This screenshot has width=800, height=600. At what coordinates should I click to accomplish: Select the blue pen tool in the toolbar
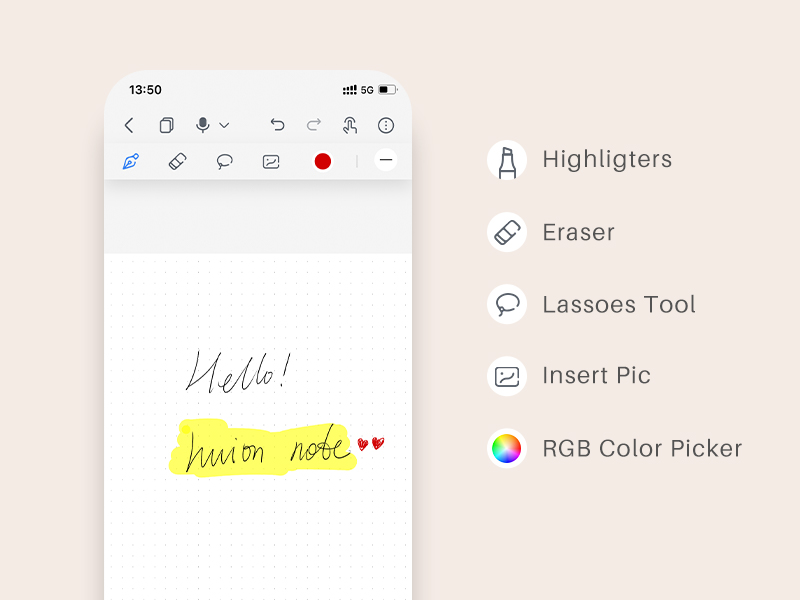click(x=131, y=161)
